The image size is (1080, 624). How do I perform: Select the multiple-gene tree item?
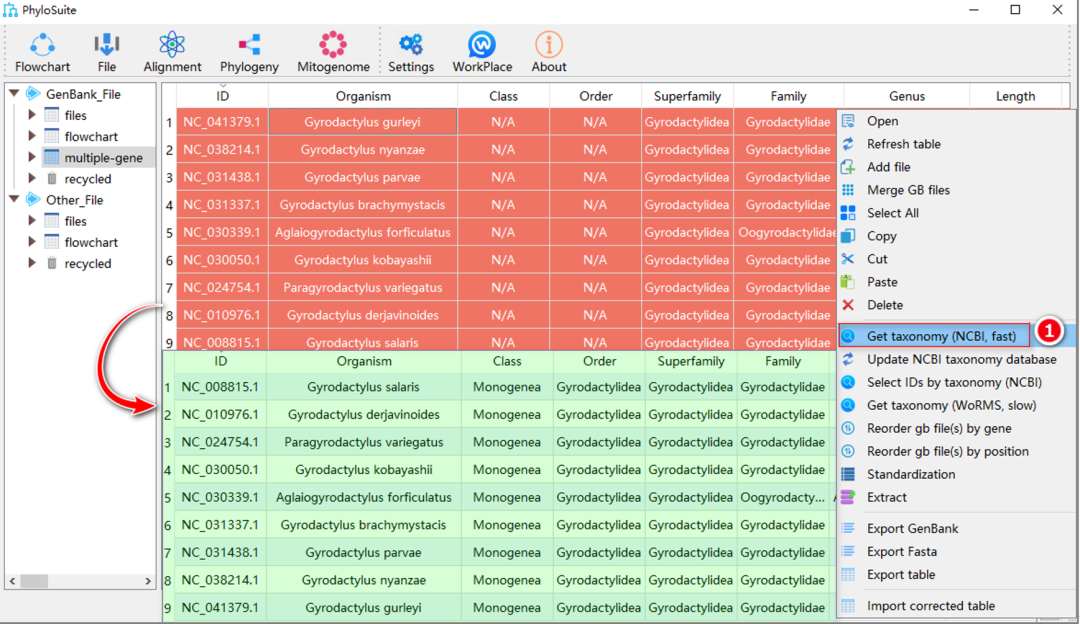tap(103, 158)
